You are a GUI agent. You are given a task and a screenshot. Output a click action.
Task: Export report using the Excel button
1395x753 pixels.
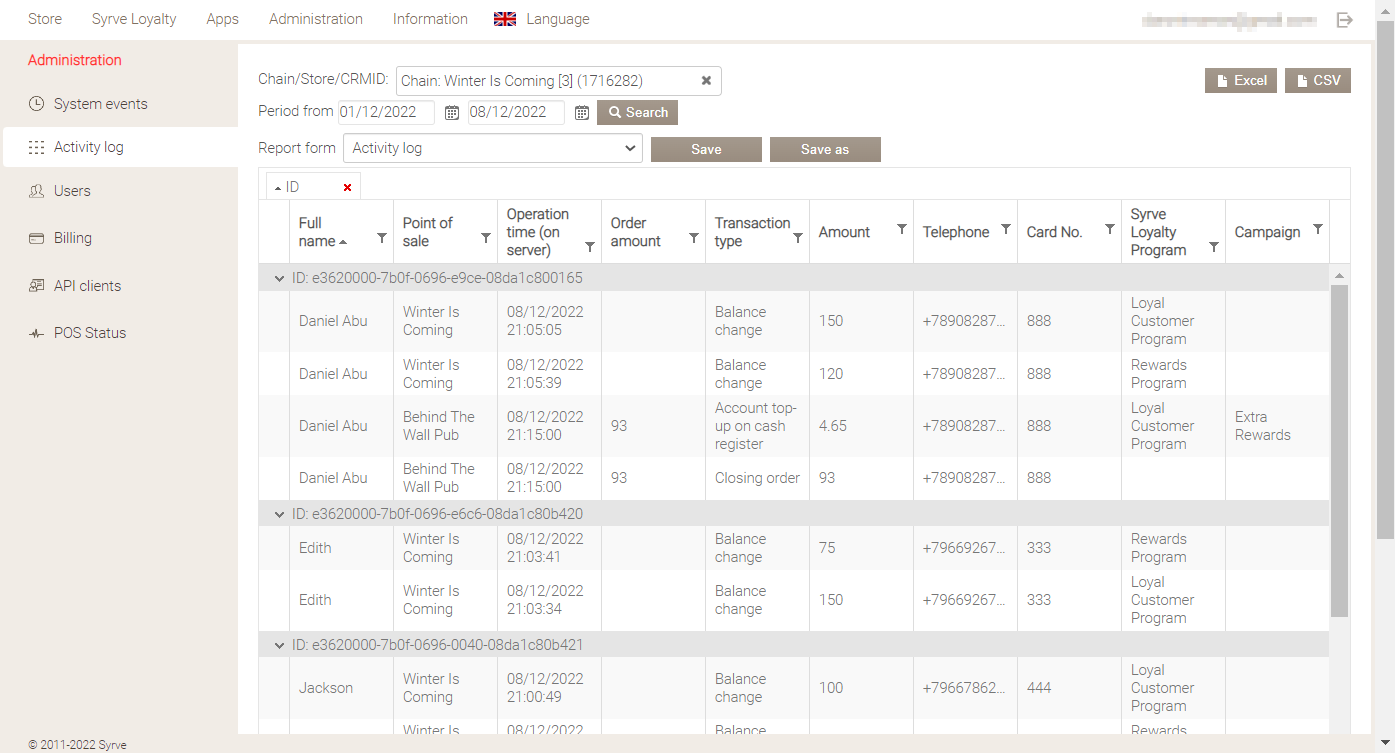1240,80
